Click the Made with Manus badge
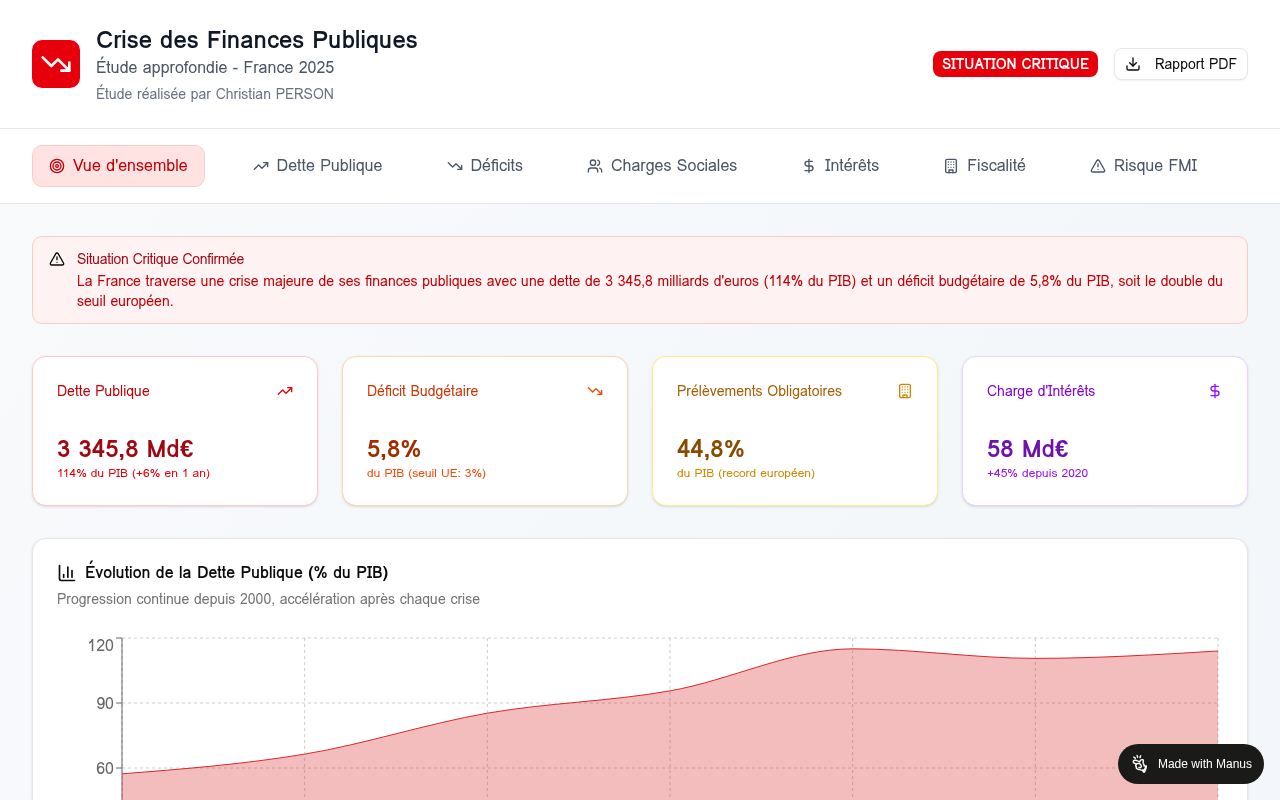The height and width of the screenshot is (800, 1280). 1191,764
